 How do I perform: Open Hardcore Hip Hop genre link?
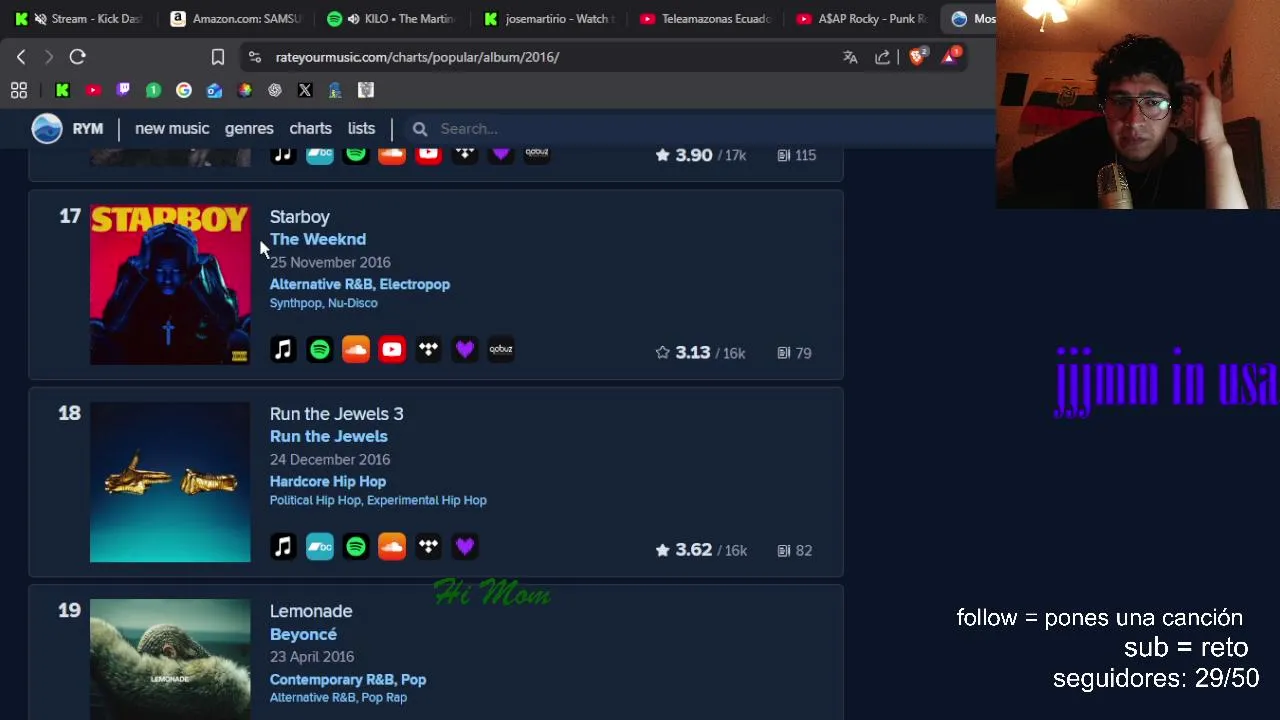(x=328, y=481)
